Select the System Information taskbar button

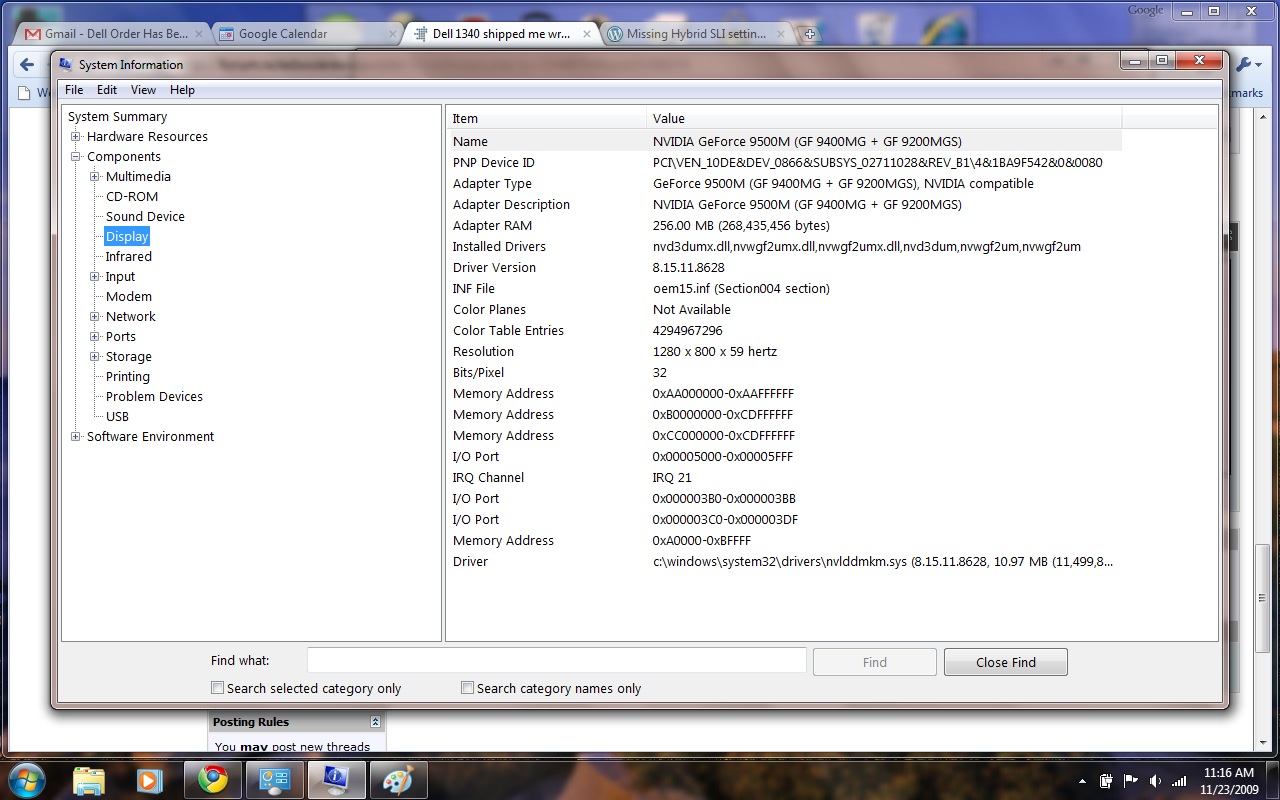tap(336, 780)
